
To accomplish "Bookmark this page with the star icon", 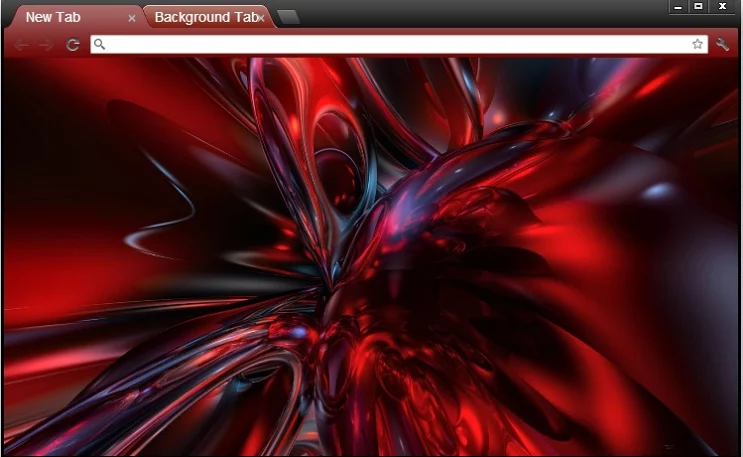I will click(697, 44).
